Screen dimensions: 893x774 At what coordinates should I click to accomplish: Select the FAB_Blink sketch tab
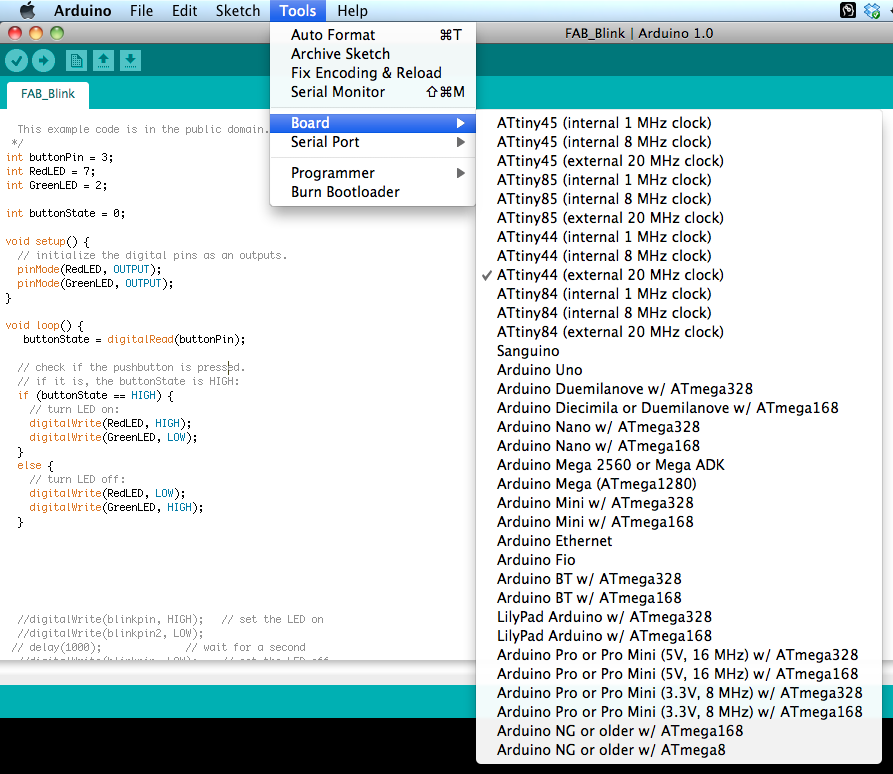[x=48, y=94]
